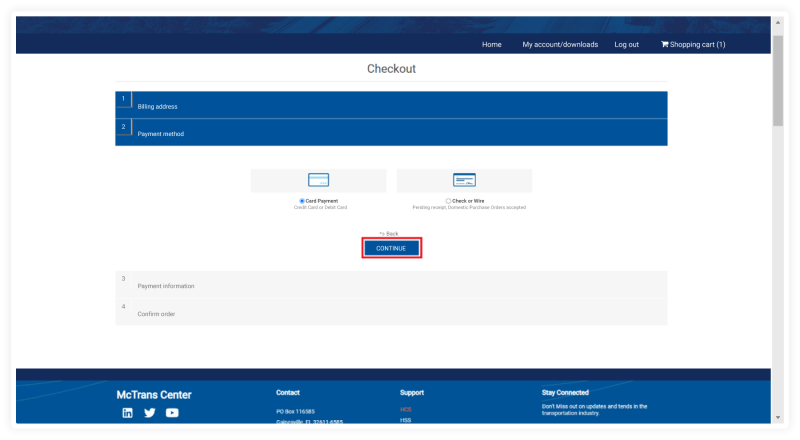Click the scrollbar down arrow
The width and height of the screenshot is (800, 440).
point(777,417)
